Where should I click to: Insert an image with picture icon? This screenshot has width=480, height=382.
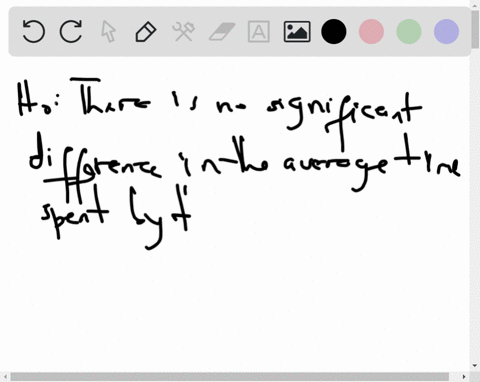click(297, 32)
